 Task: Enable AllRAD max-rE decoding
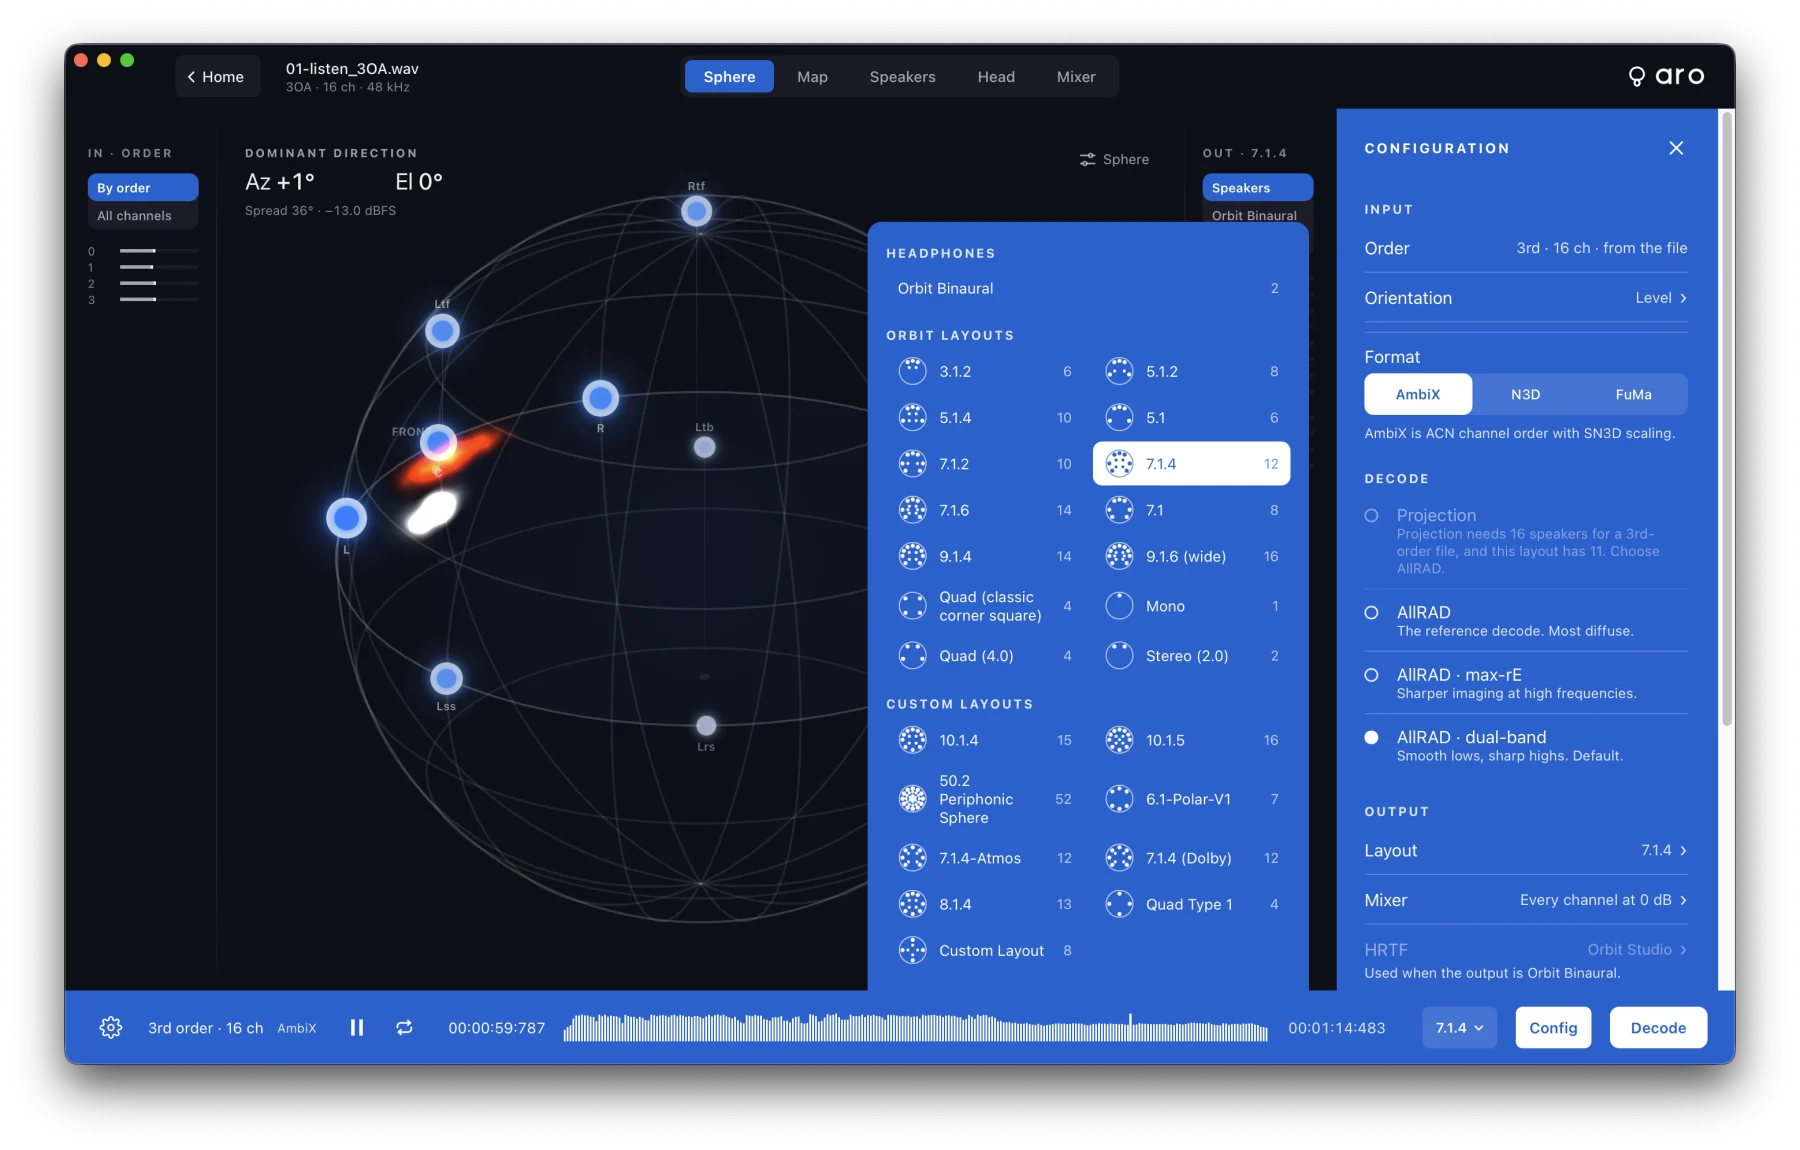point(1371,675)
